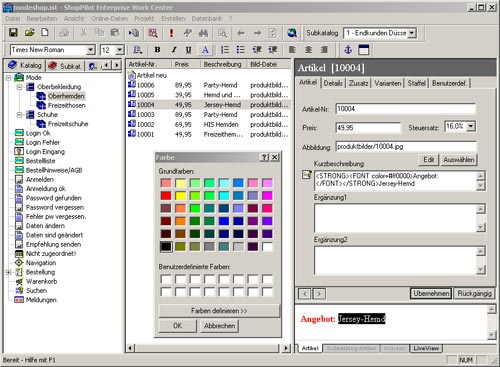Click the help question mark in Farbe dialog
Viewport: 500px width, 367px height.
(264, 157)
